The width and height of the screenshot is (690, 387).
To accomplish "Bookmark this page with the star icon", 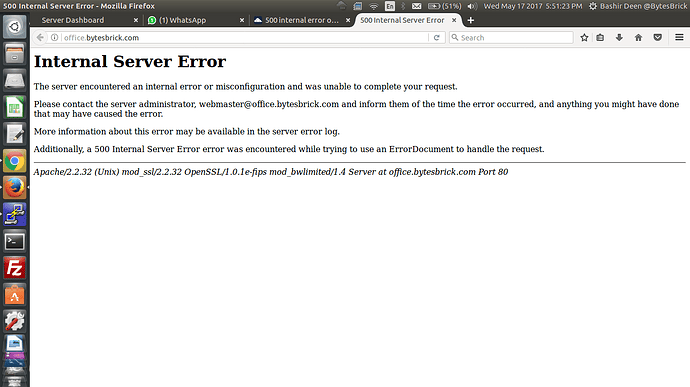I will tap(584, 38).
